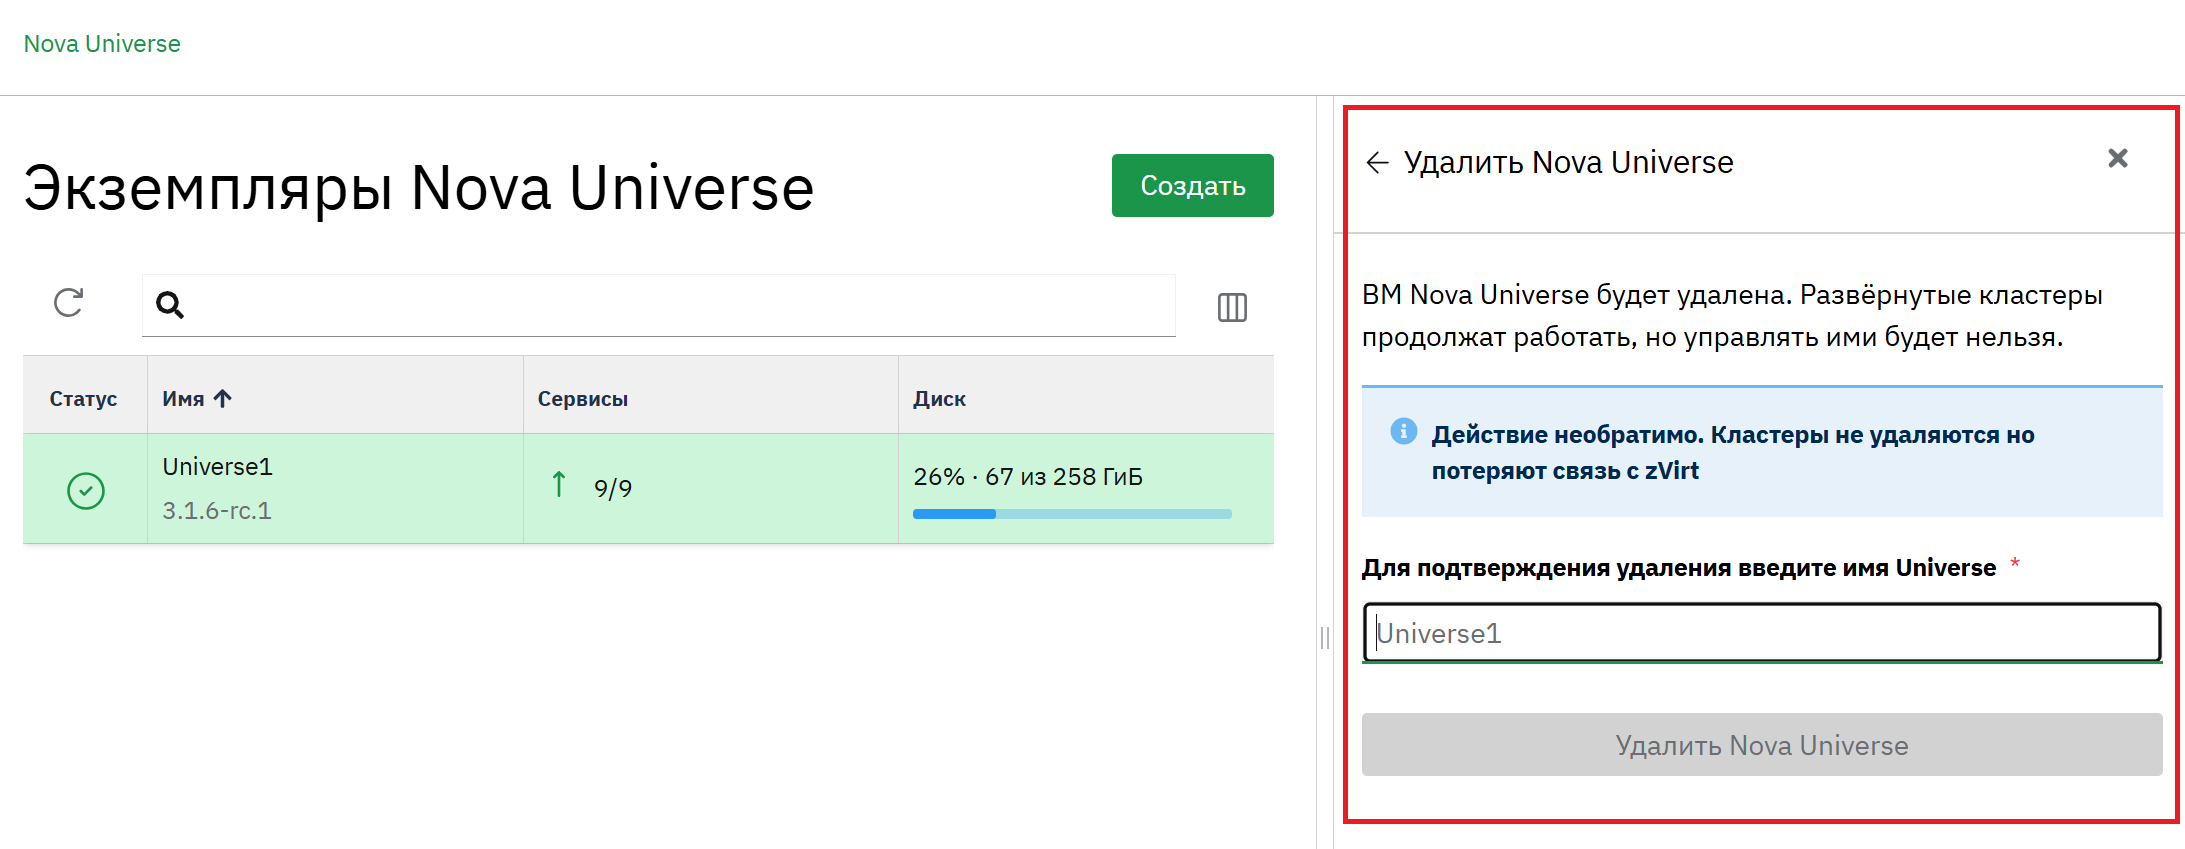Screen dimensions: 2185x849
Task: Open the Nova Universe breadcrumb link
Action: coord(102,44)
